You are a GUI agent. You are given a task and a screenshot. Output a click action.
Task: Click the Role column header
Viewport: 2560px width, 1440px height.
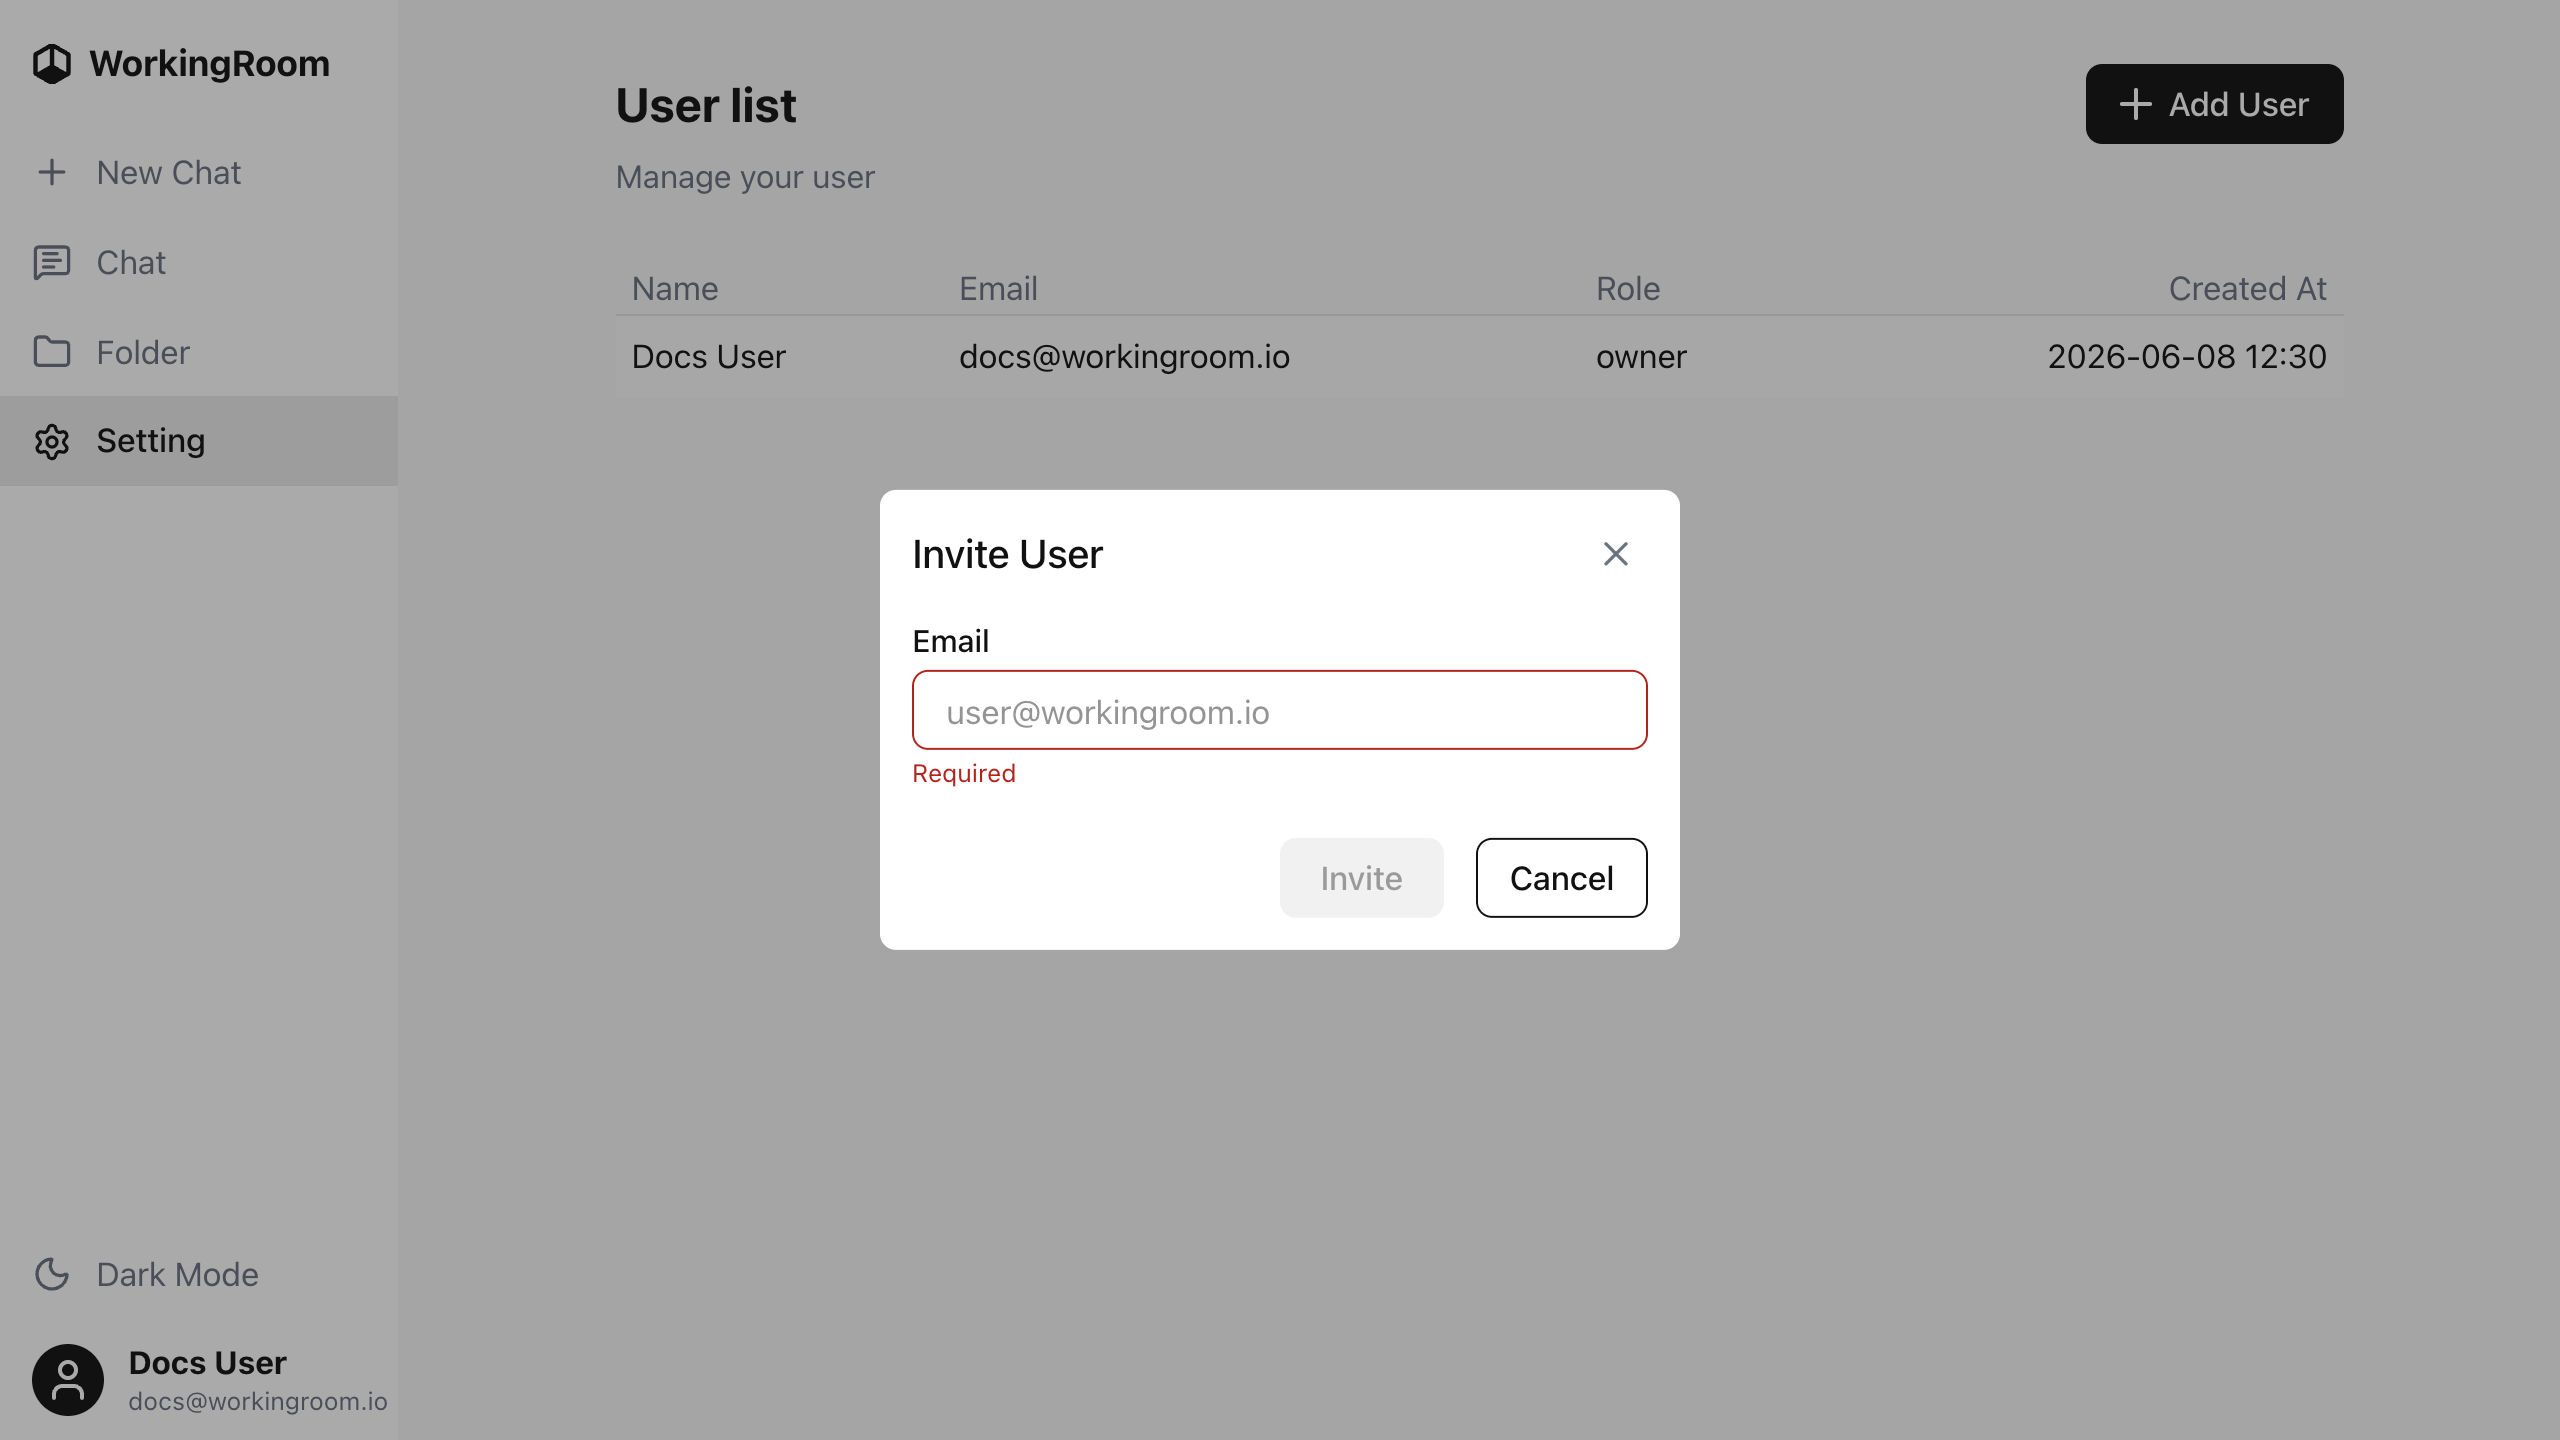point(1628,288)
